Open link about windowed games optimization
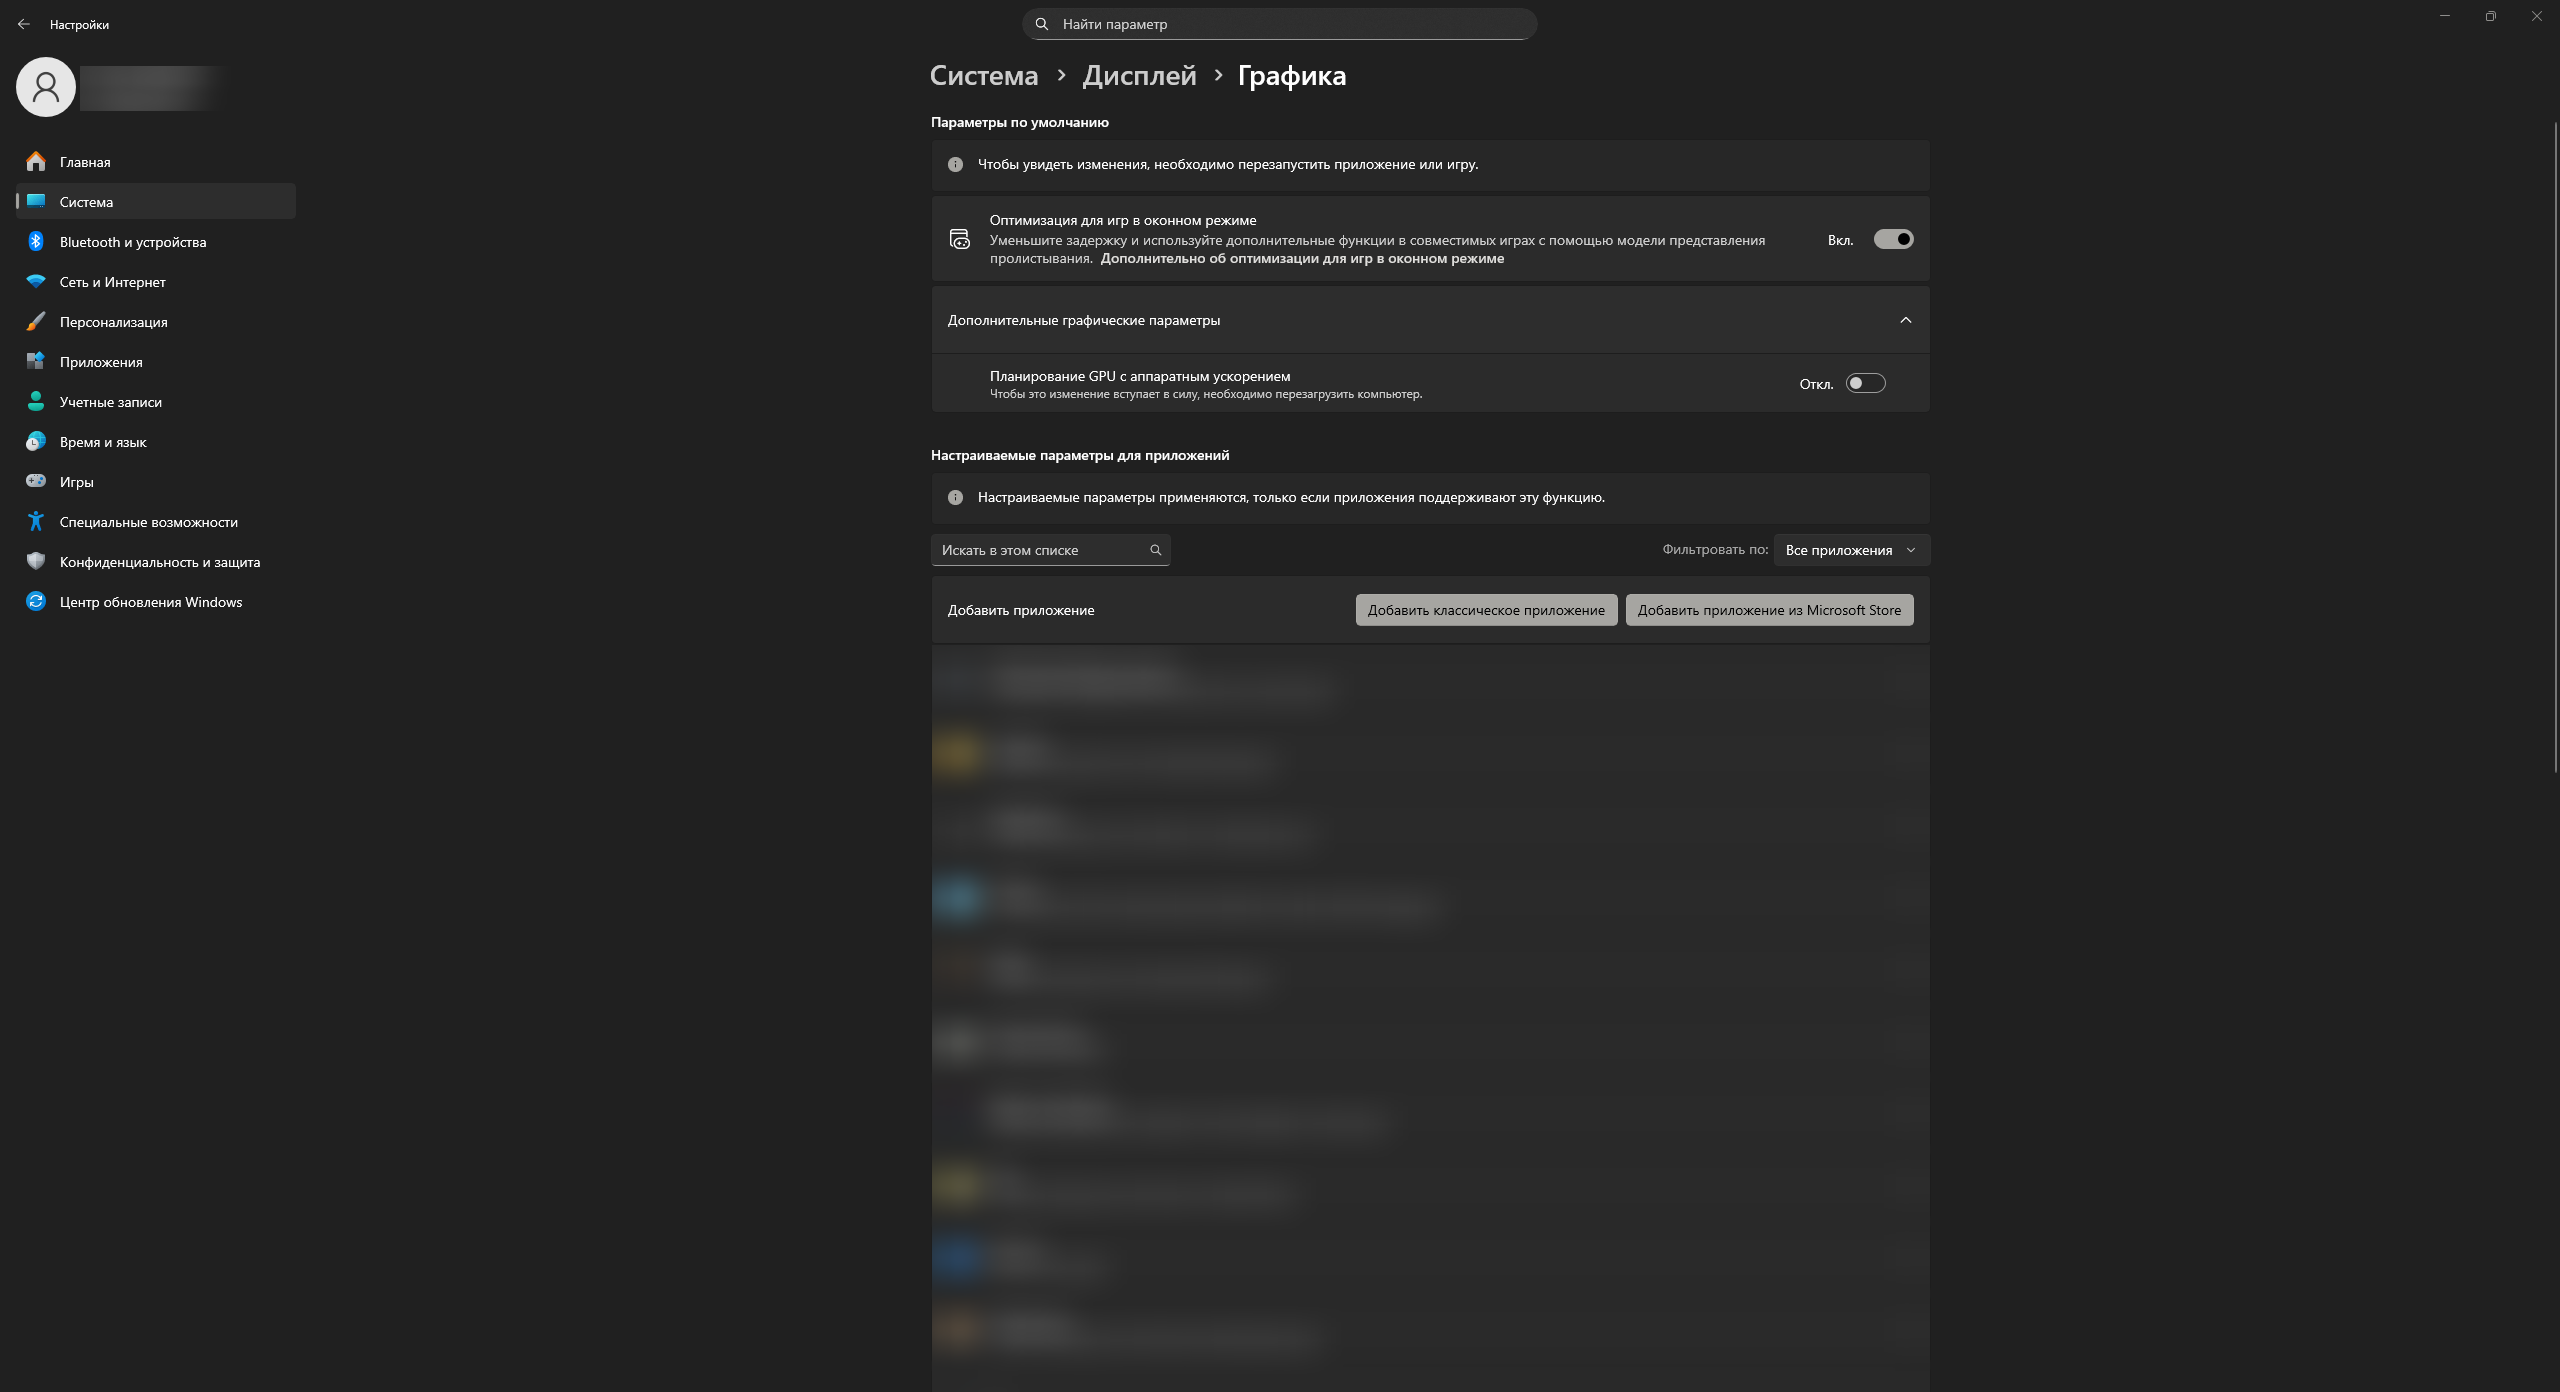This screenshot has height=1392, width=2560. [1302, 259]
